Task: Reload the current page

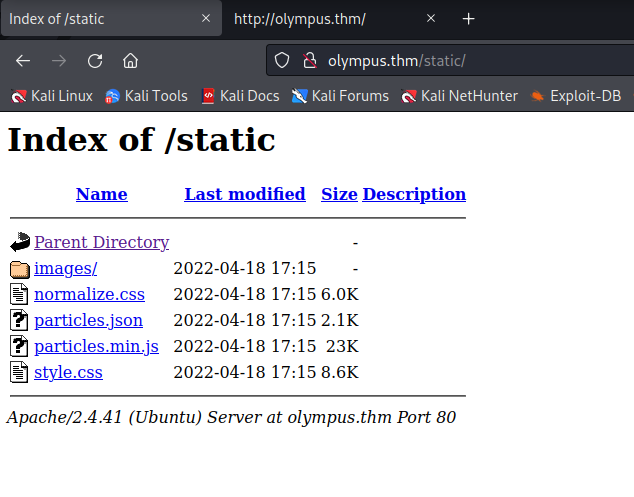Action: point(95,61)
